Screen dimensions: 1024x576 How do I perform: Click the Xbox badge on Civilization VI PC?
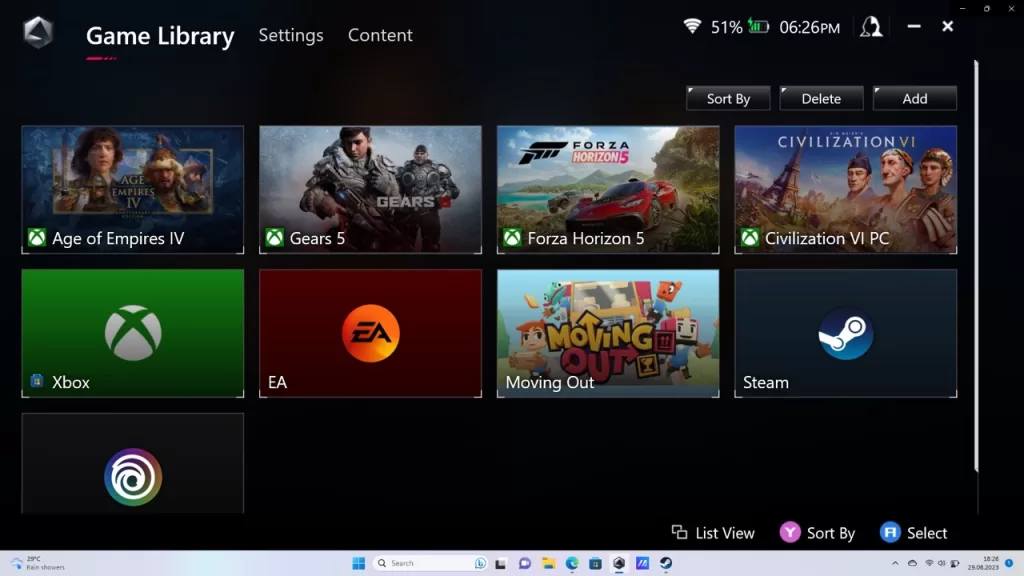750,238
